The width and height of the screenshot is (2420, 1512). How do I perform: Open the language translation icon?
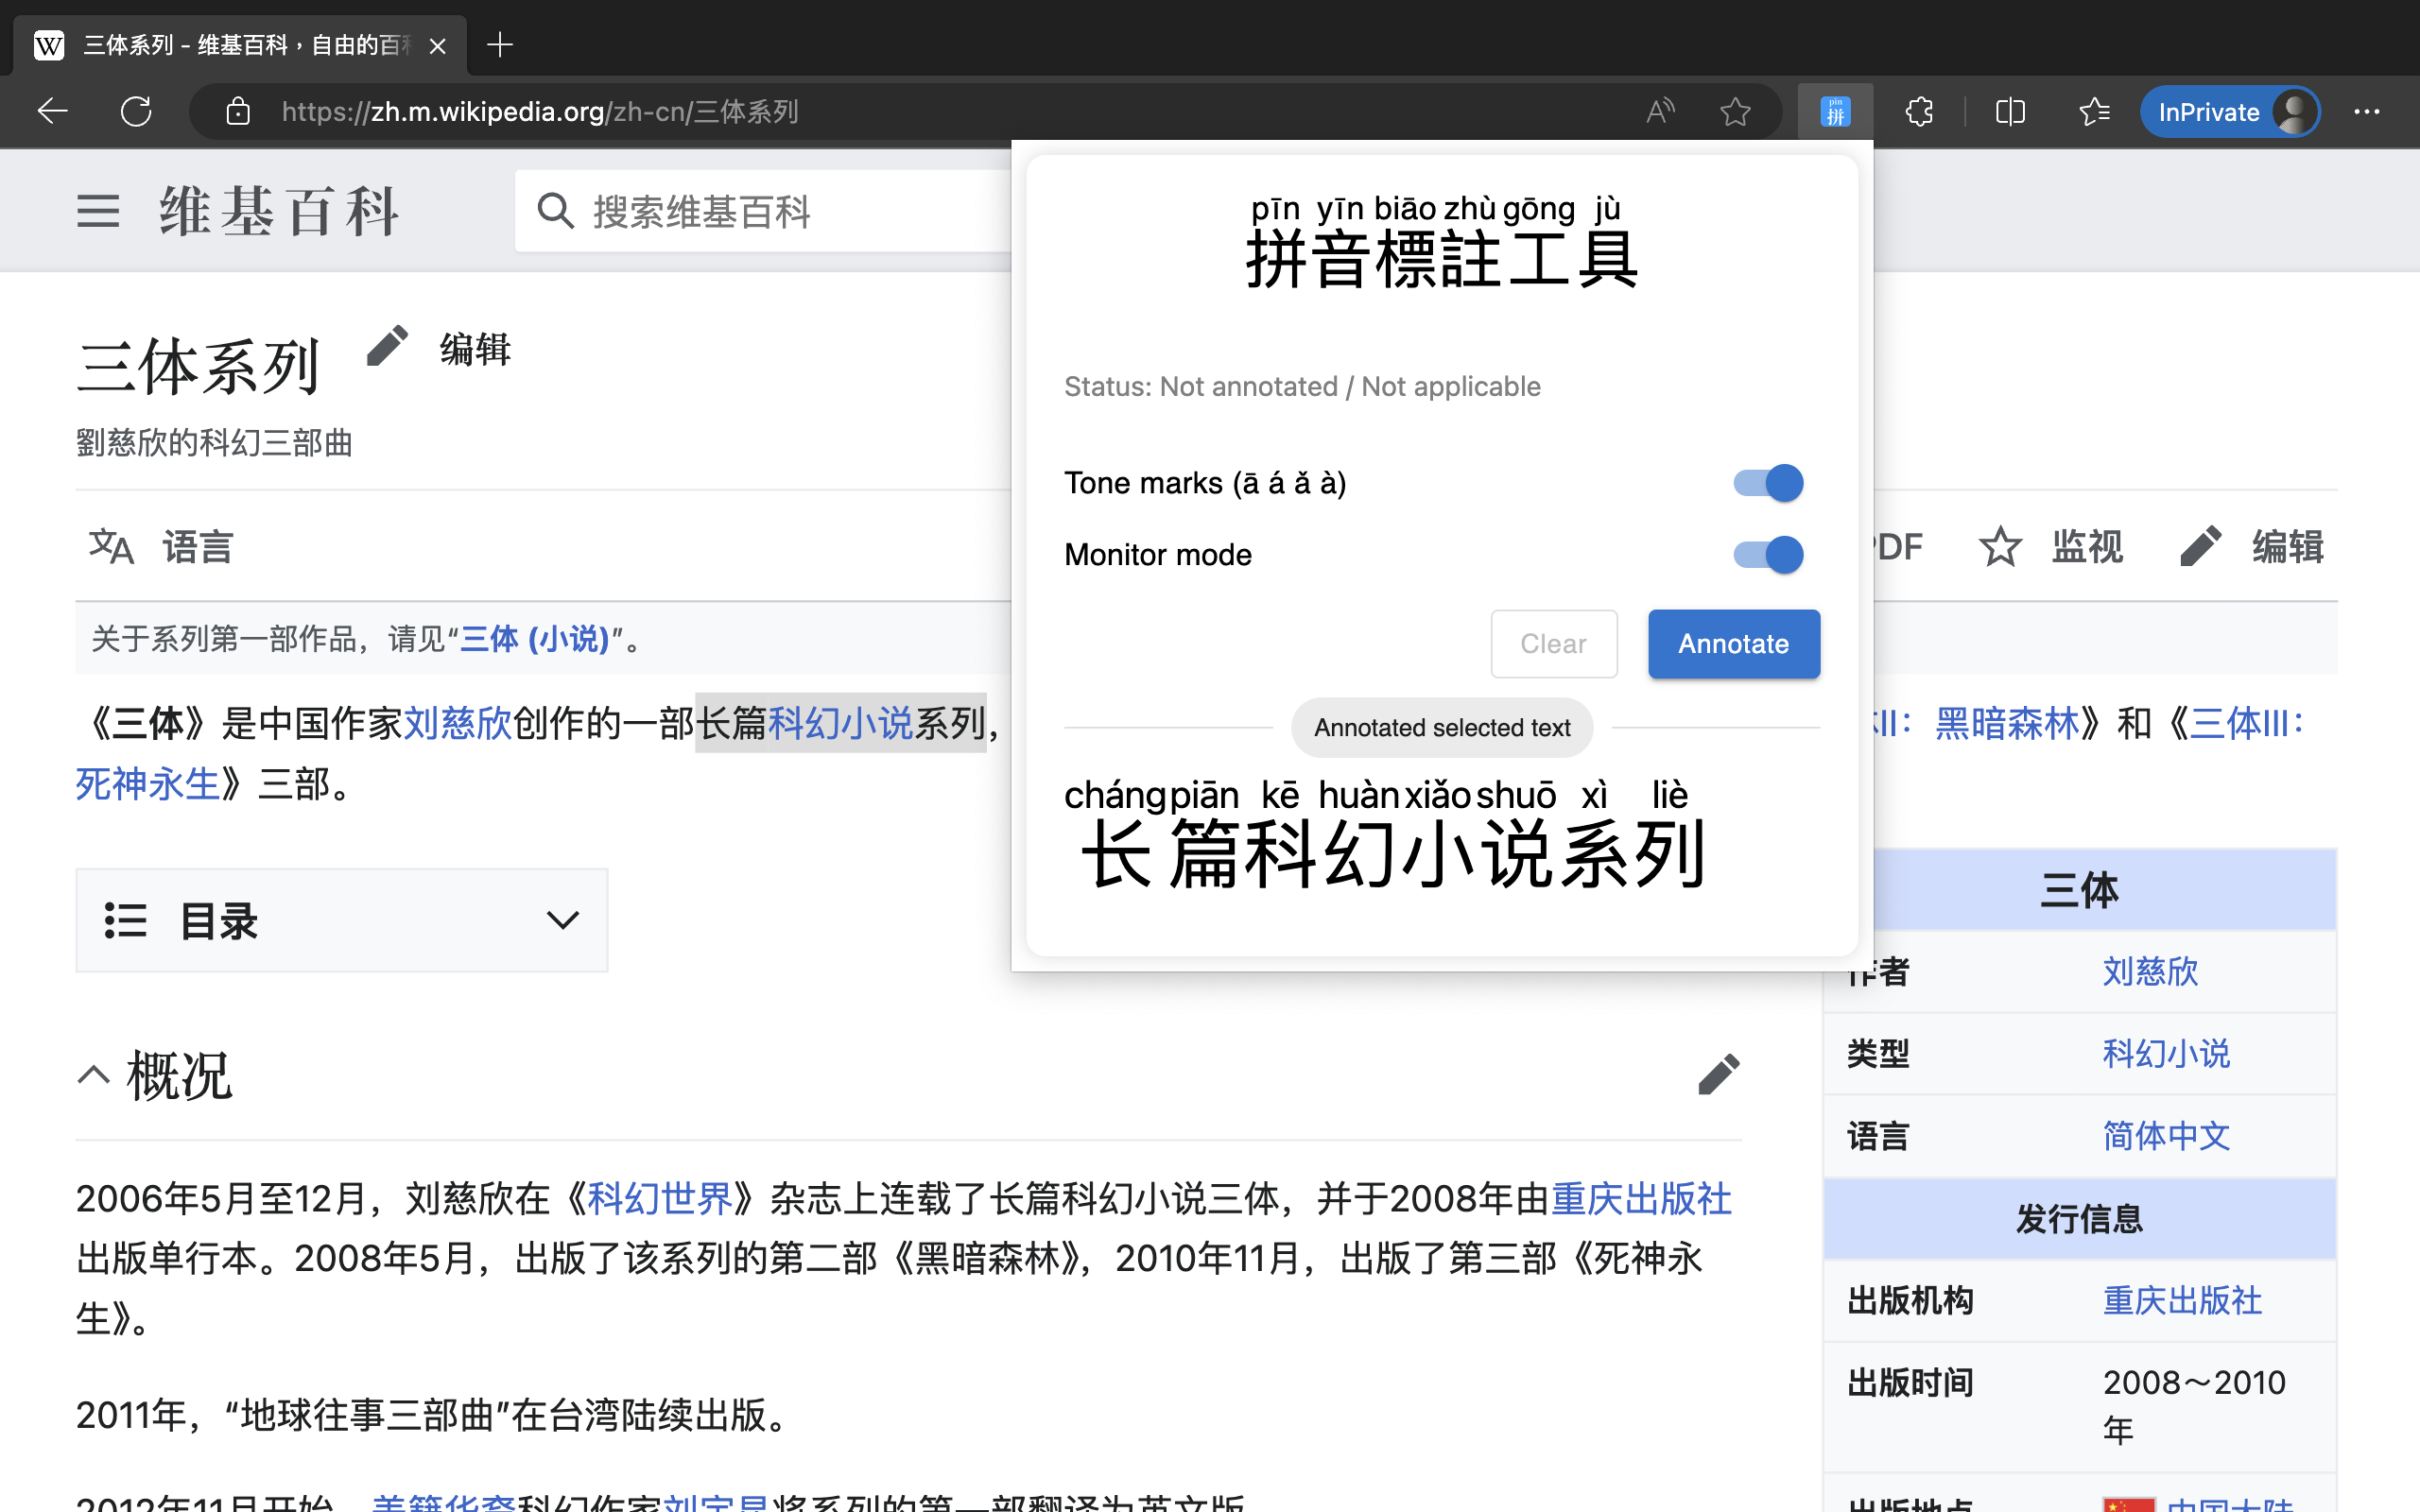(x=111, y=547)
